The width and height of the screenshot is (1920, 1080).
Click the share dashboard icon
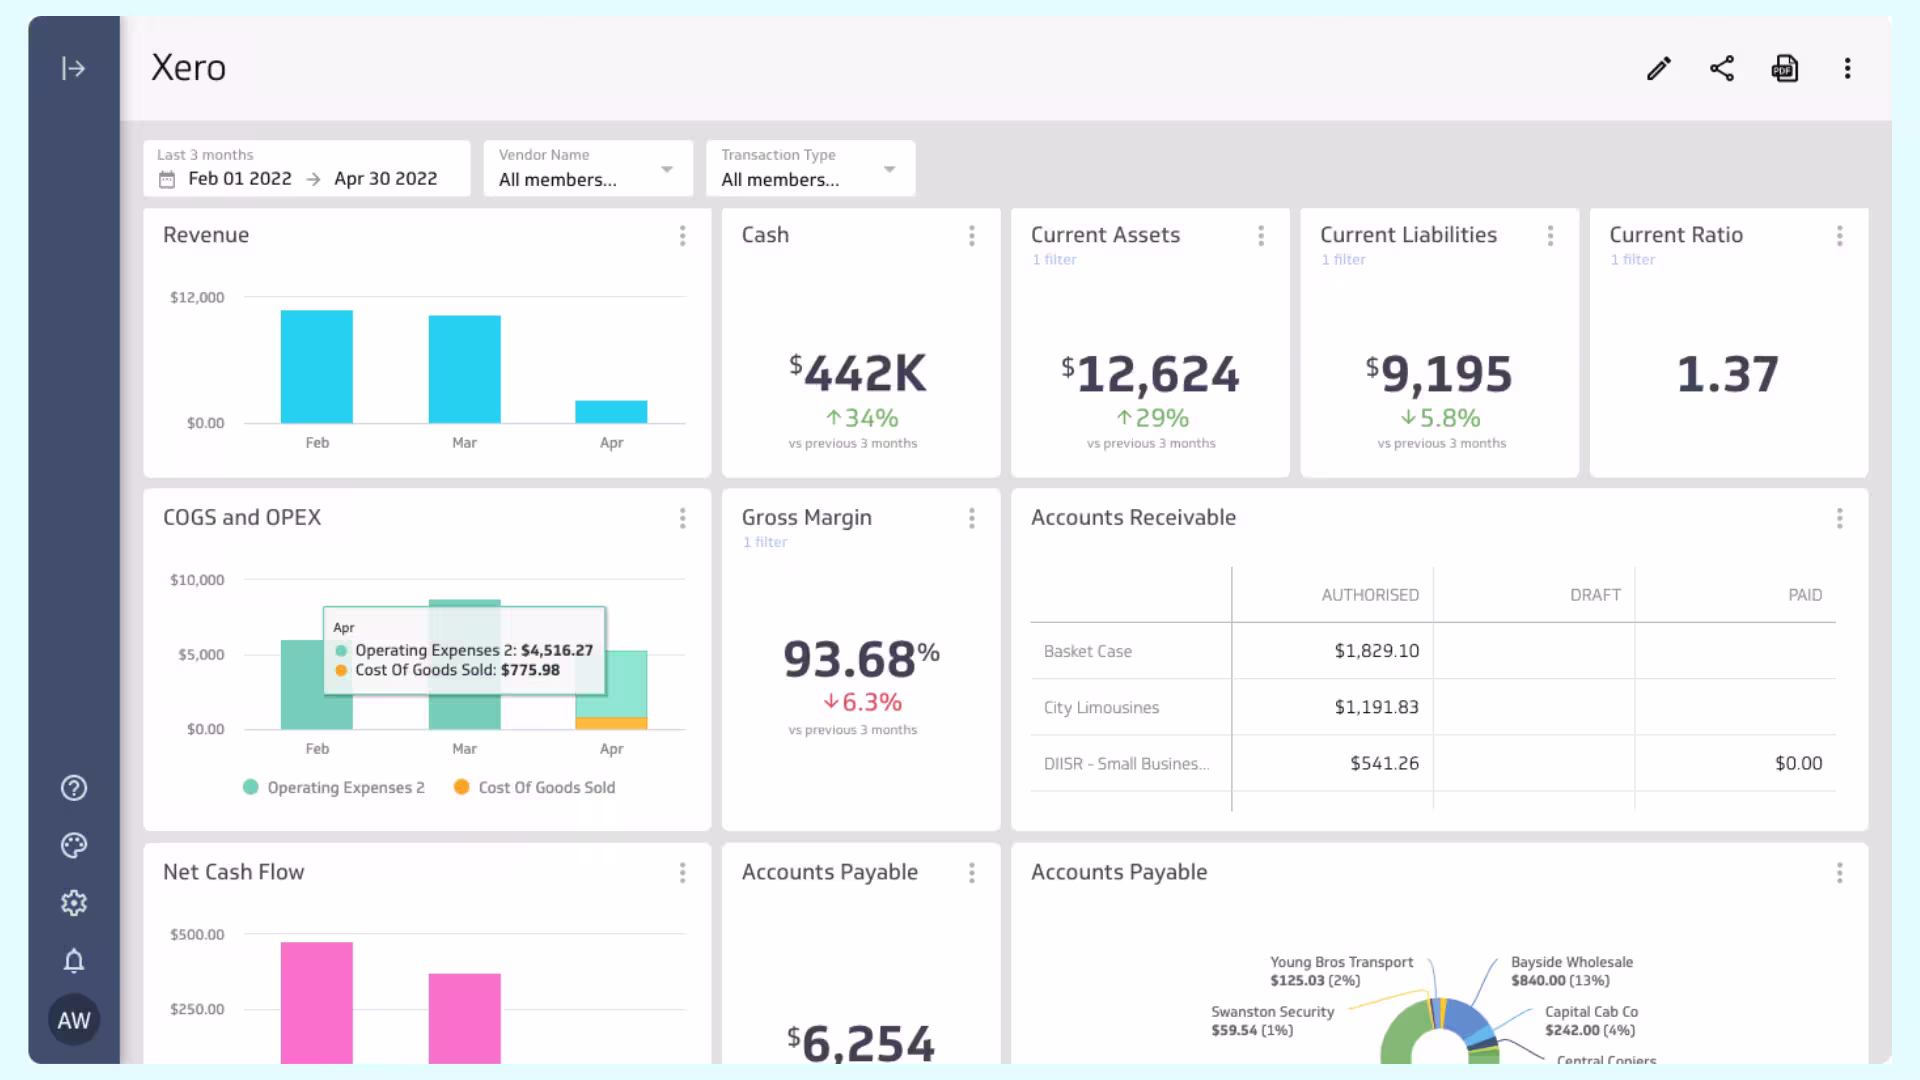coord(1722,68)
